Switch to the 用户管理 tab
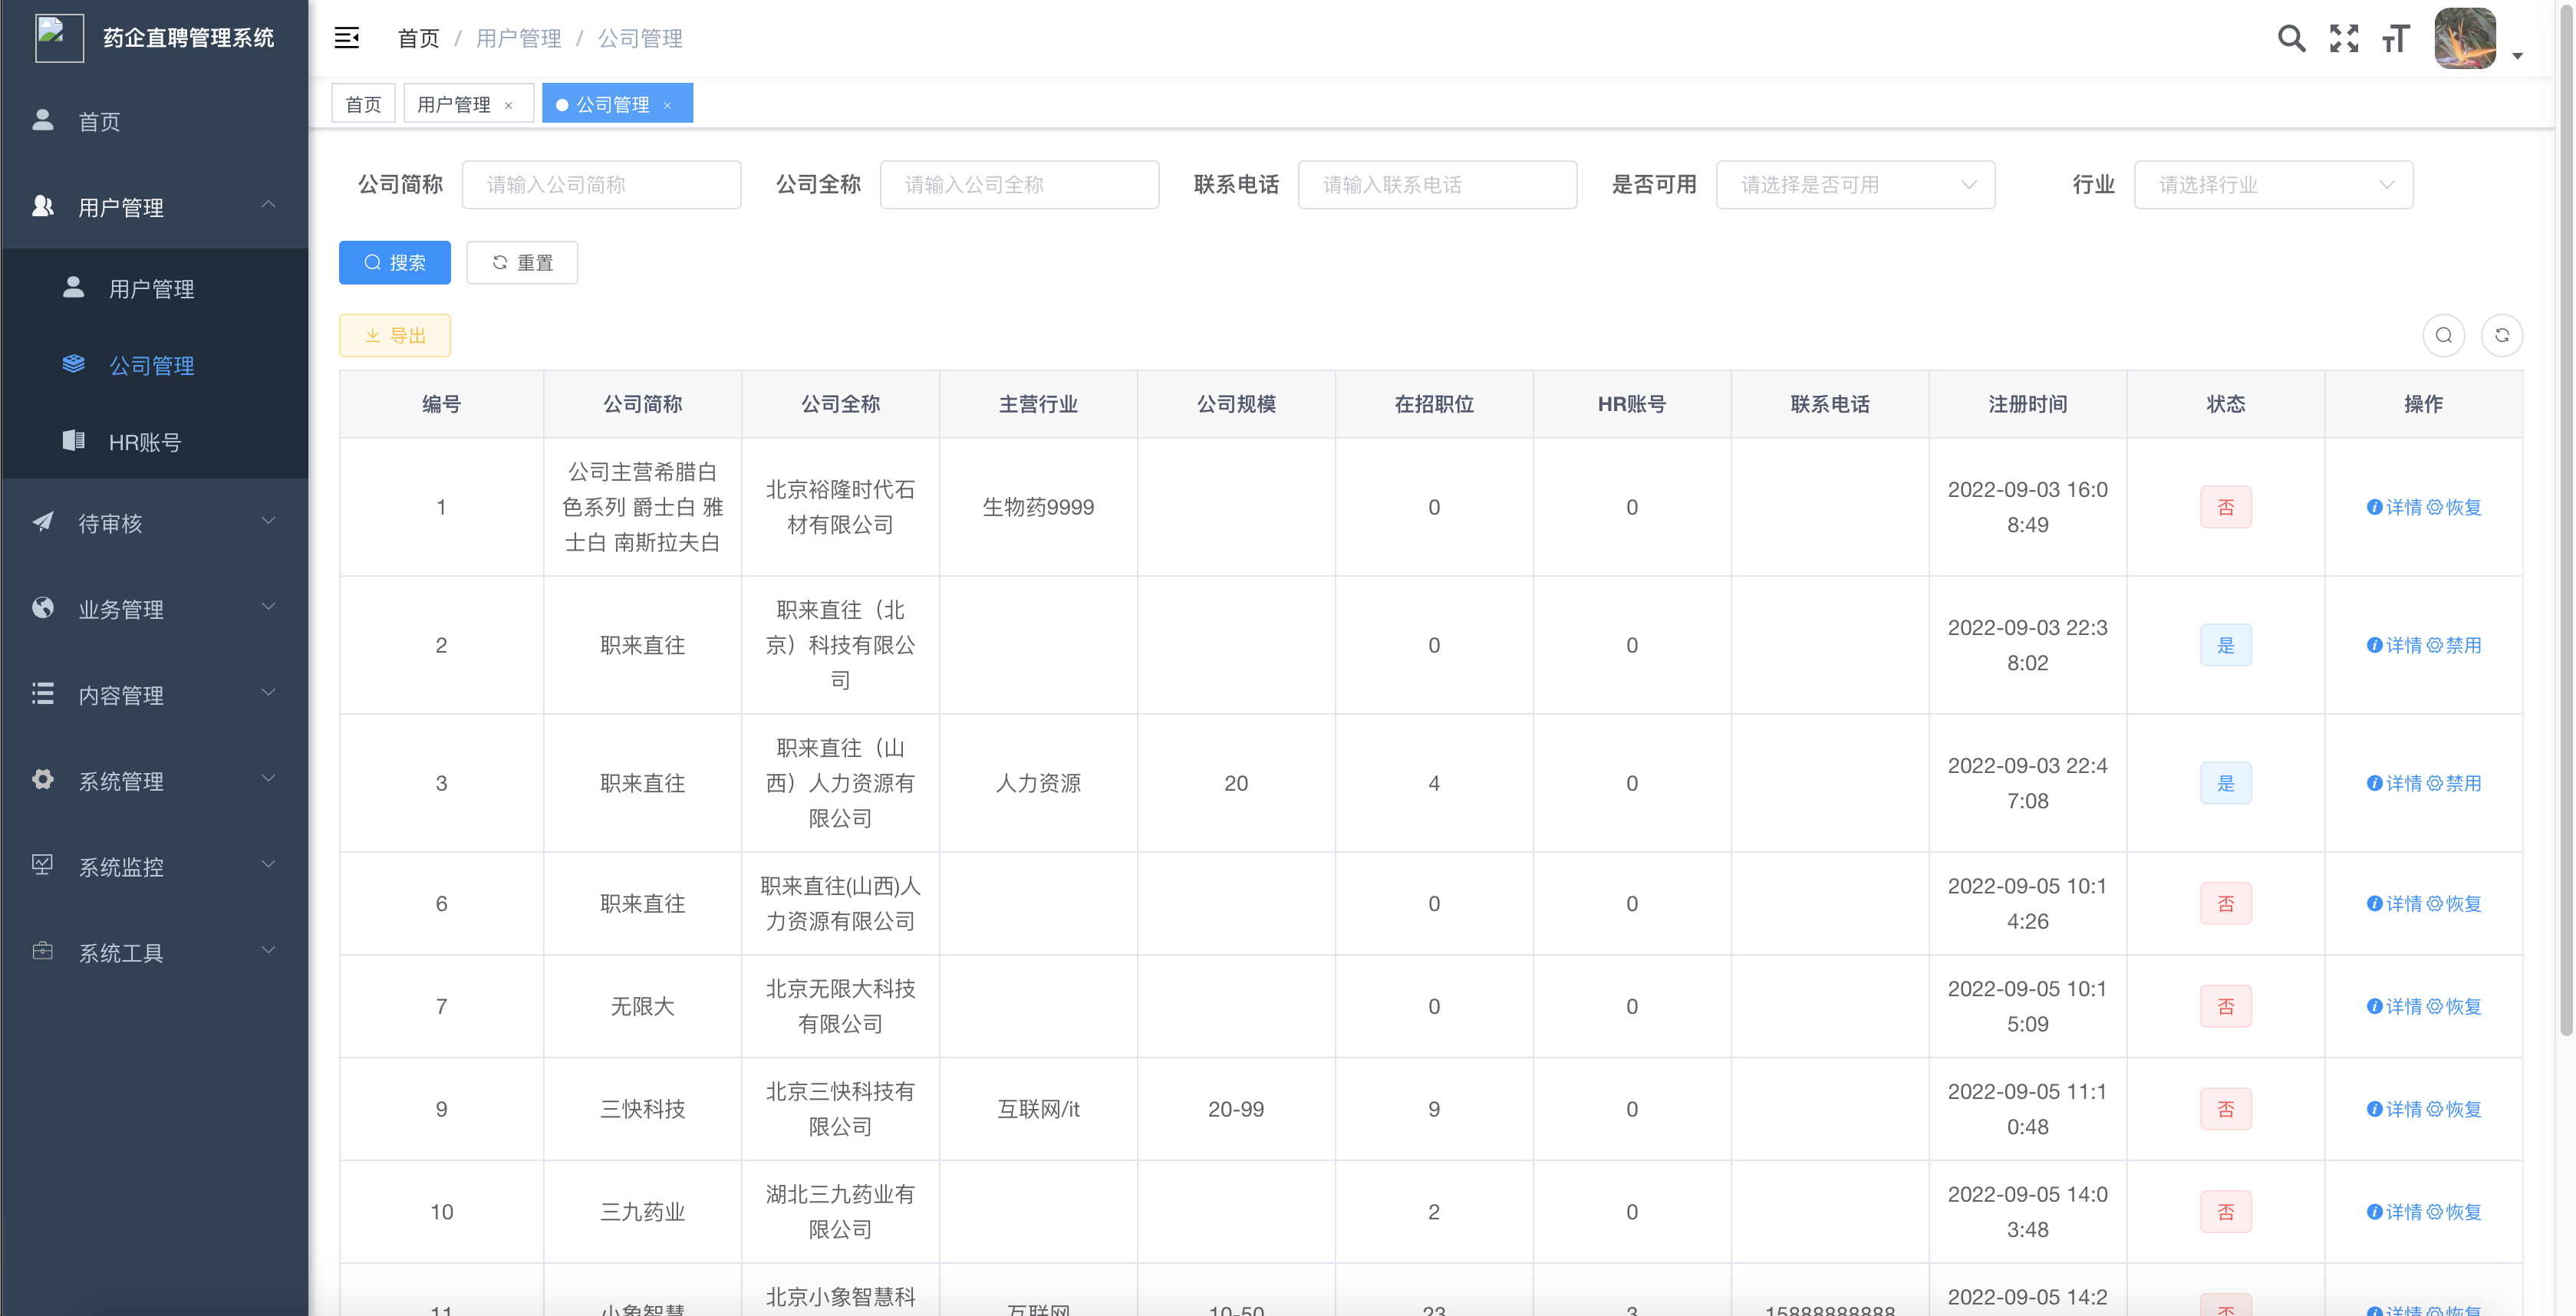Screen dimensions: 2576x1316 coord(453,104)
